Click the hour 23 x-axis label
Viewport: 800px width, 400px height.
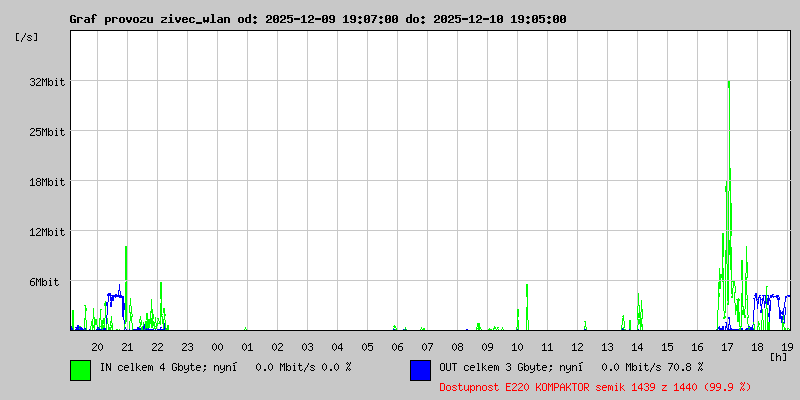coord(188,347)
